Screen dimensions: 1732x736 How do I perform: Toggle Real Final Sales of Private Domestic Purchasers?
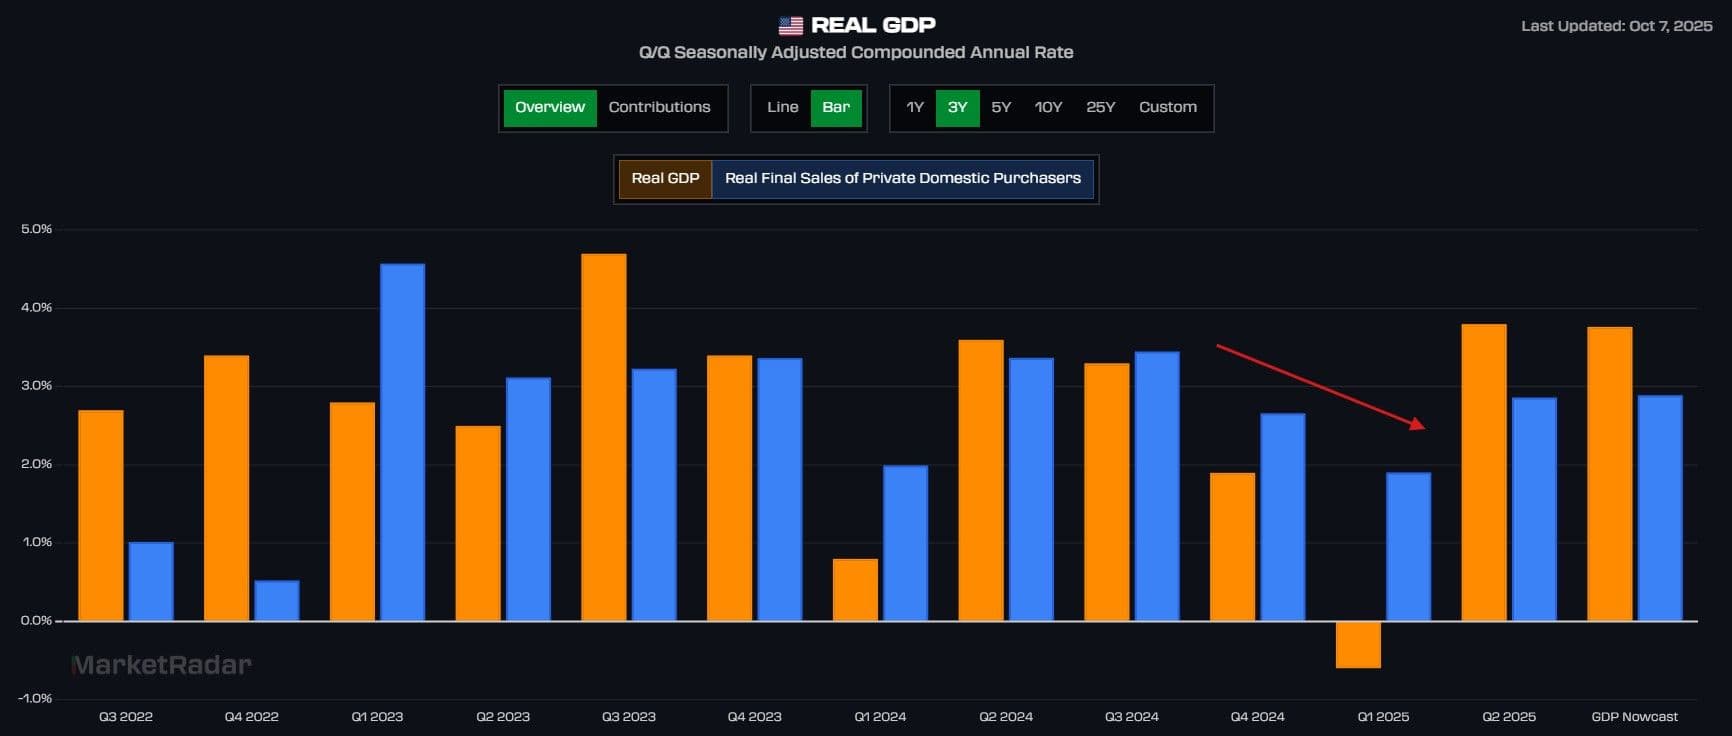tap(902, 179)
